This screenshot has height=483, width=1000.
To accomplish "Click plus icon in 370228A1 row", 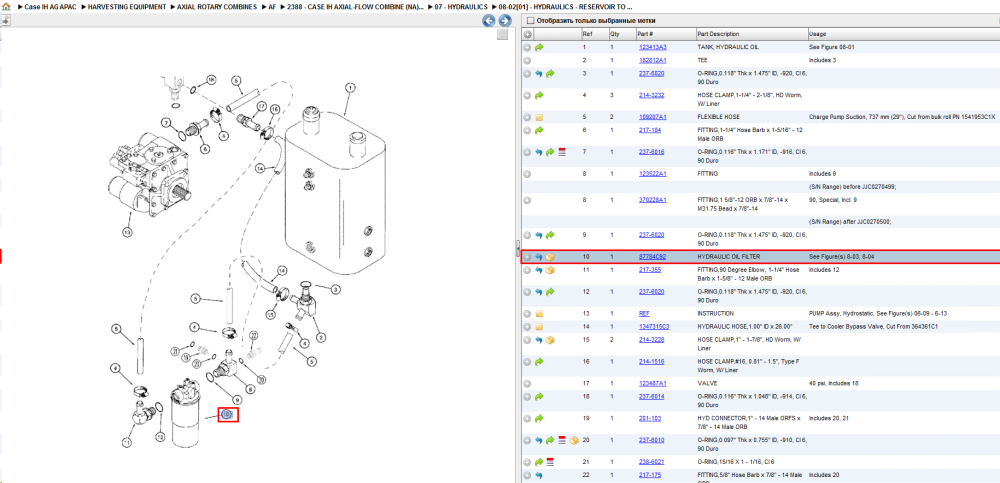I will (527, 200).
